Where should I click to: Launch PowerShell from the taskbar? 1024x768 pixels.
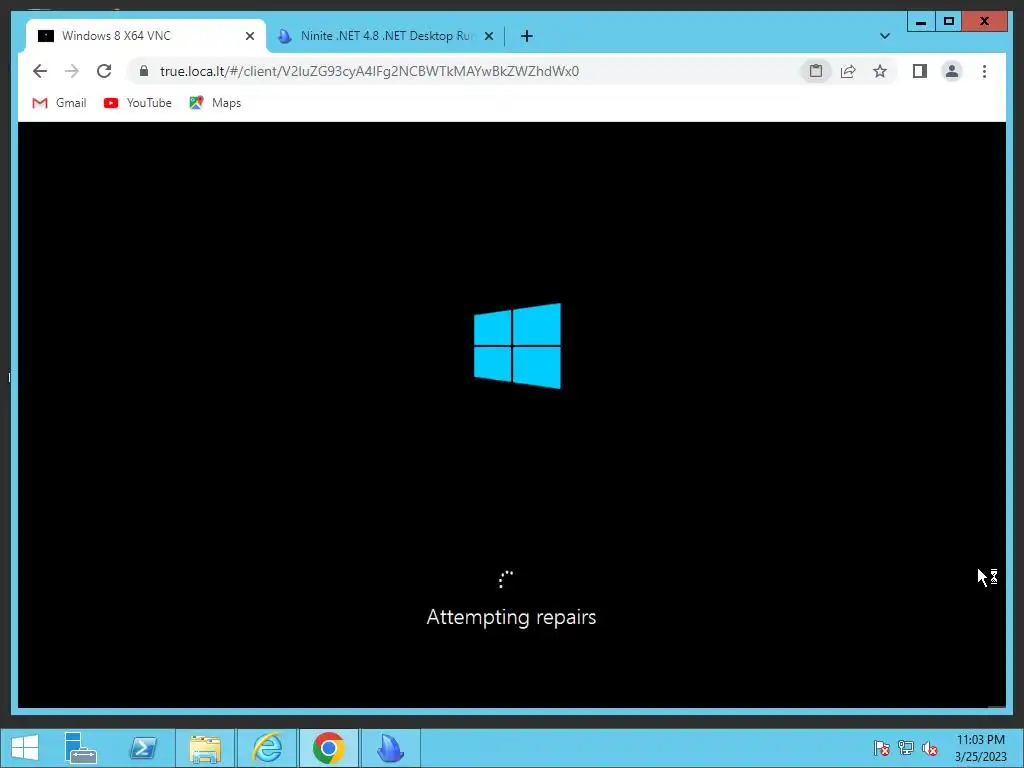143,748
